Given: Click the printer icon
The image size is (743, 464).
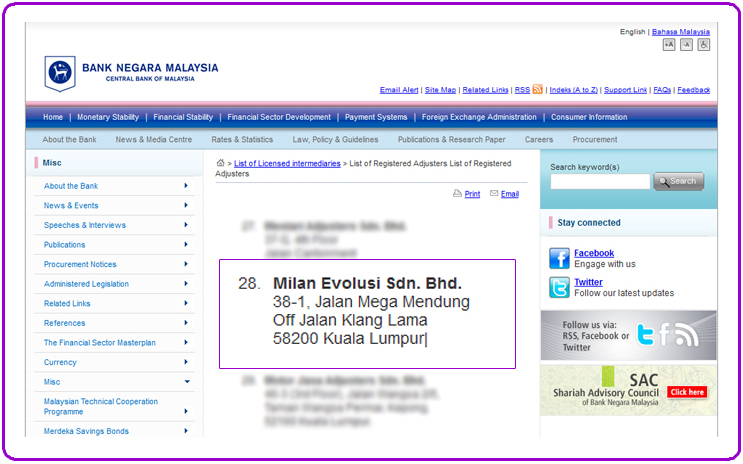Looking at the screenshot, I should coord(457,193).
